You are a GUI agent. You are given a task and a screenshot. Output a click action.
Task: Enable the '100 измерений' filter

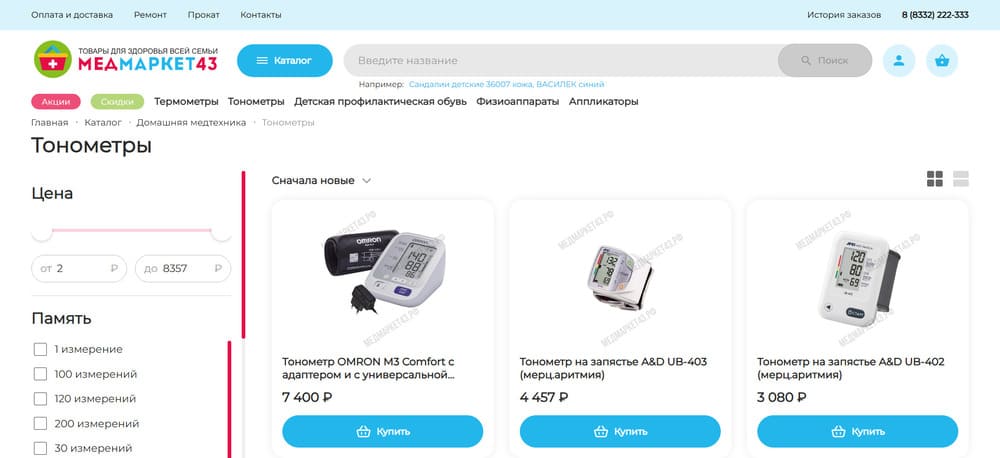click(x=40, y=374)
